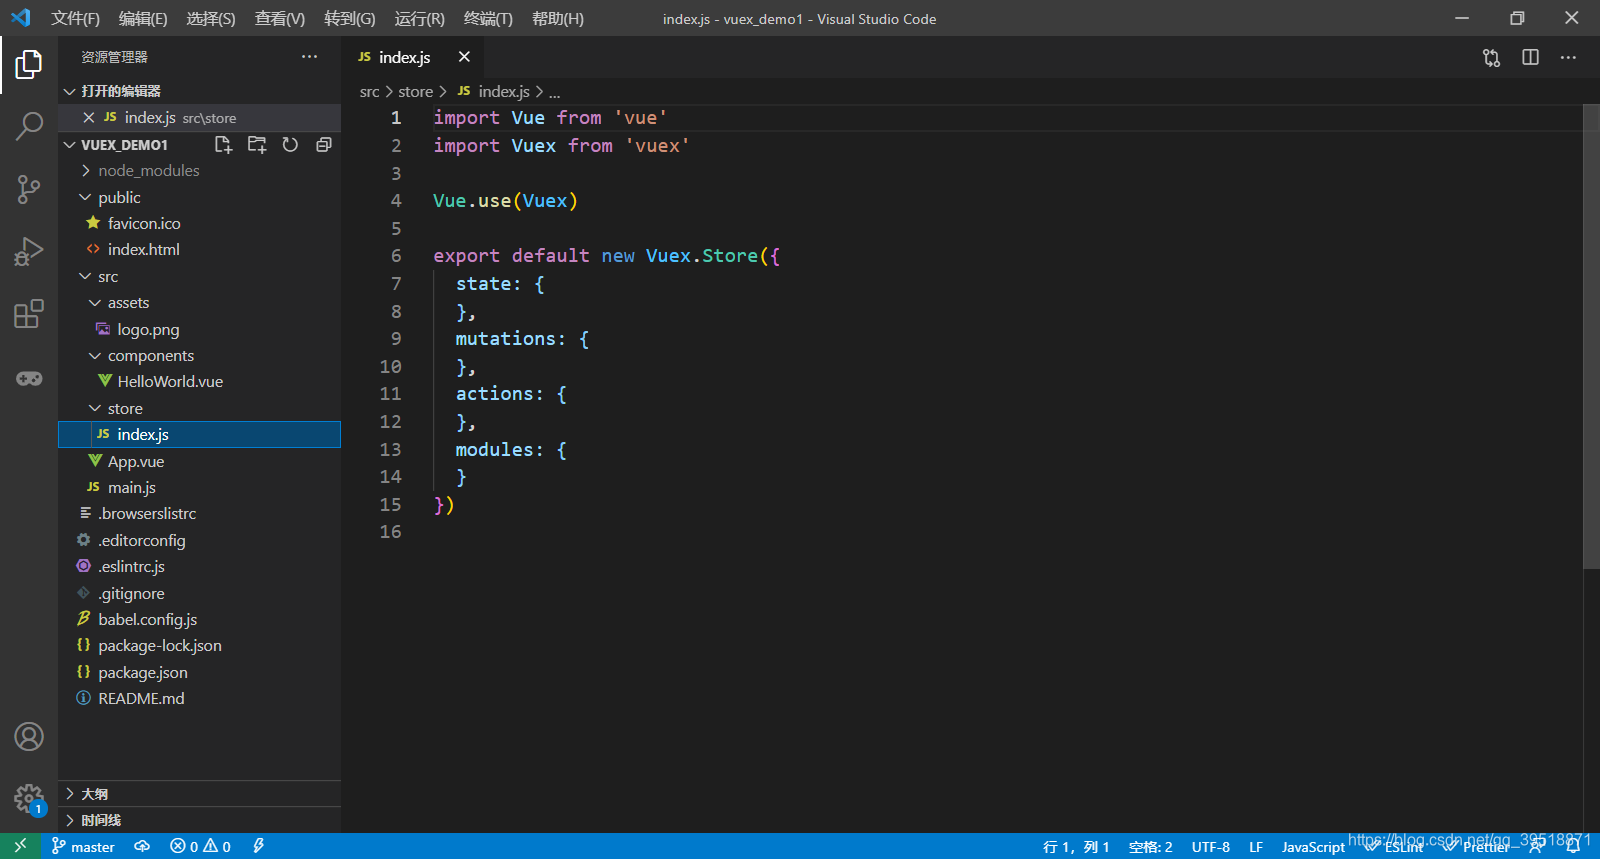Open the errors and warnings count
This screenshot has height=859, width=1600.
[x=200, y=846]
